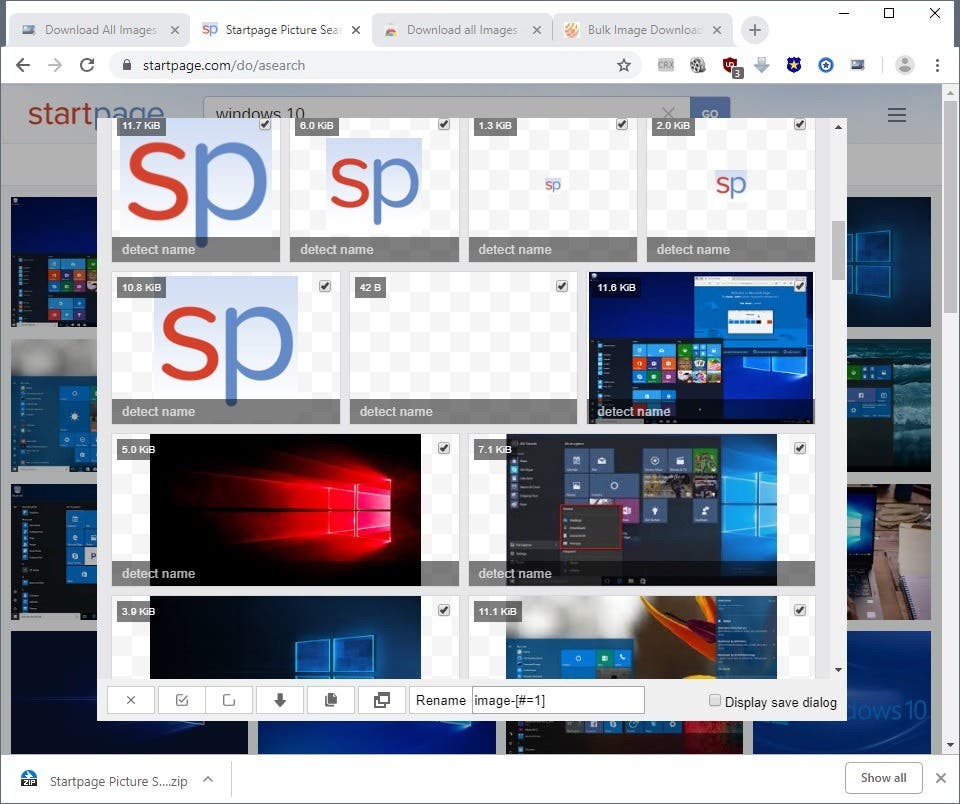960x804 pixels.
Task: Switch to the Download All Images tab
Action: pyautogui.click(x=100, y=30)
